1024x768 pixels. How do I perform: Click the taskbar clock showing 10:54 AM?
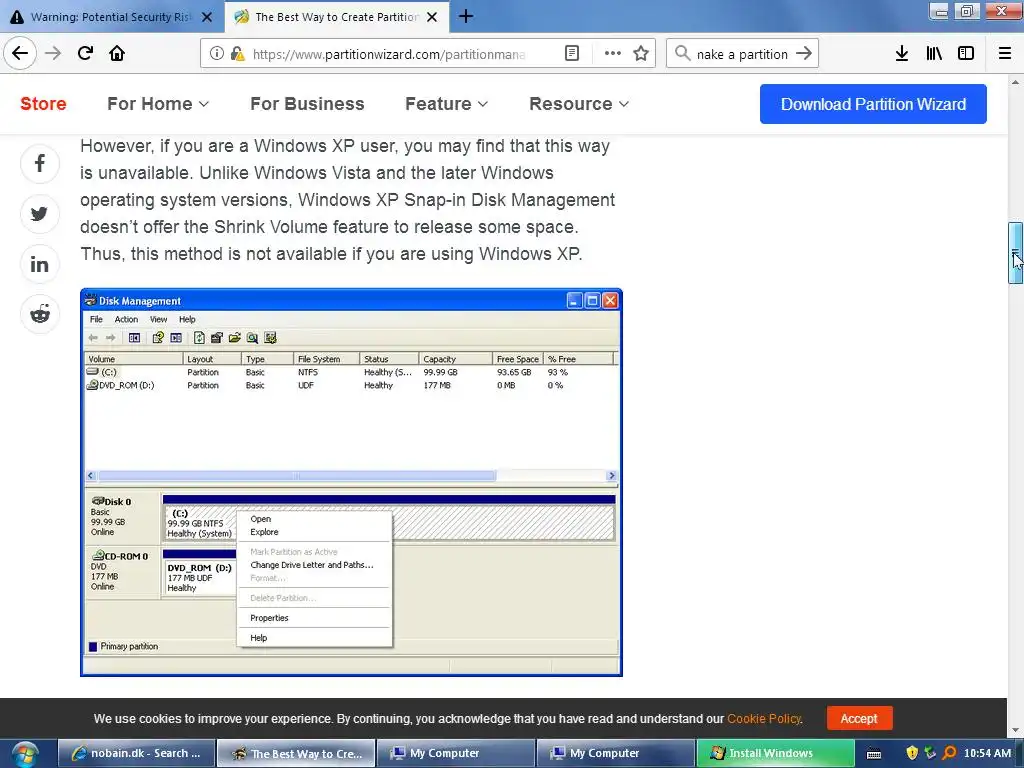pyautogui.click(x=987, y=753)
